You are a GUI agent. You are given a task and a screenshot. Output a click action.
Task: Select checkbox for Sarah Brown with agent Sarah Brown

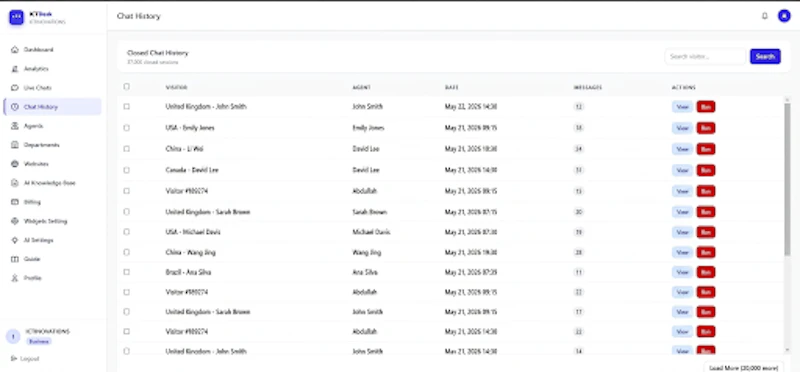(127, 211)
